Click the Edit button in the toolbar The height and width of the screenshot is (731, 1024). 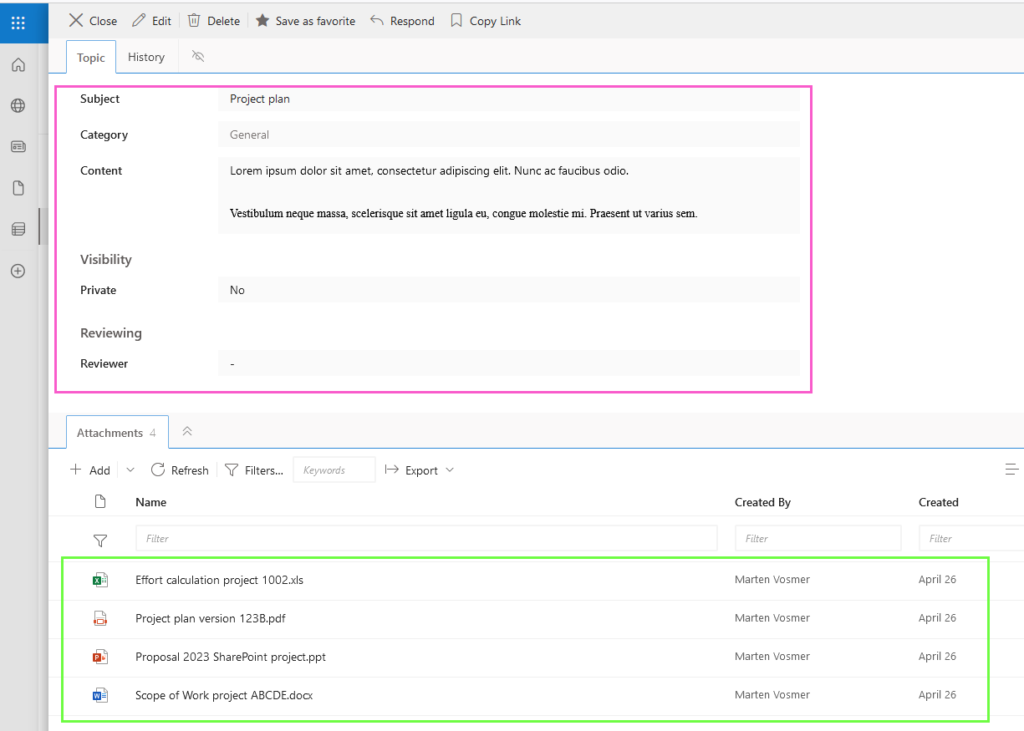click(151, 20)
